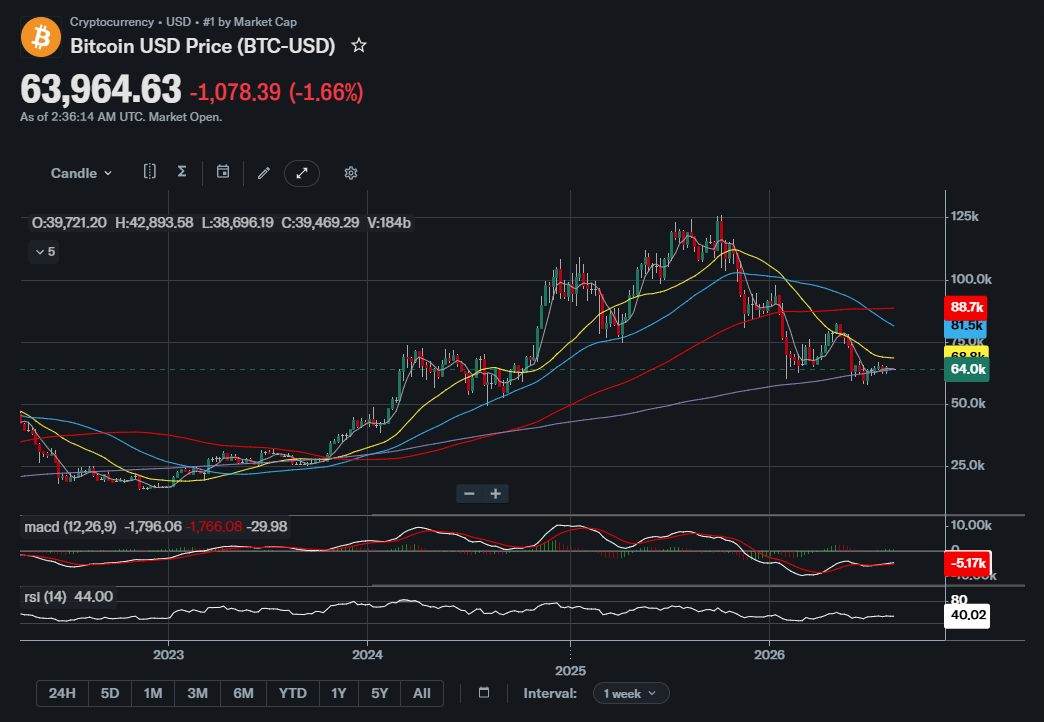Screen dimensions: 1044x722
Task: Click the 10.00k MACD axis label
Action: click(971, 526)
